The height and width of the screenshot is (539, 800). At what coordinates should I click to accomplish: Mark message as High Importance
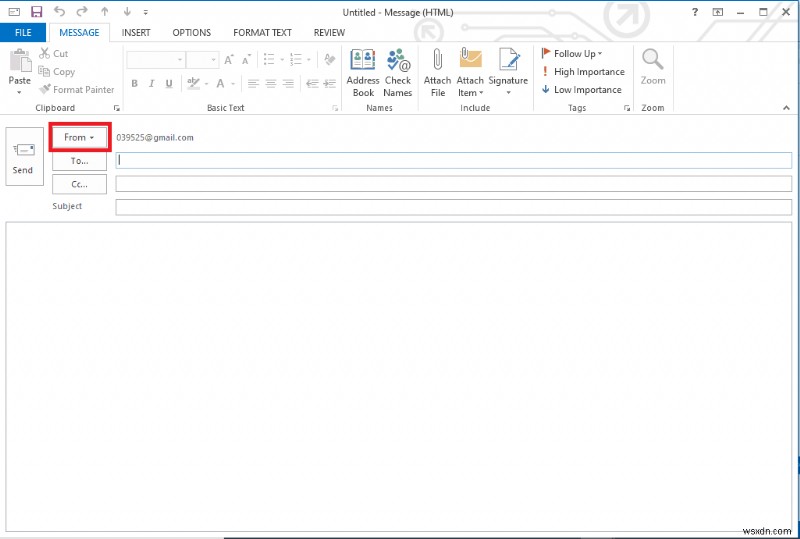point(583,71)
